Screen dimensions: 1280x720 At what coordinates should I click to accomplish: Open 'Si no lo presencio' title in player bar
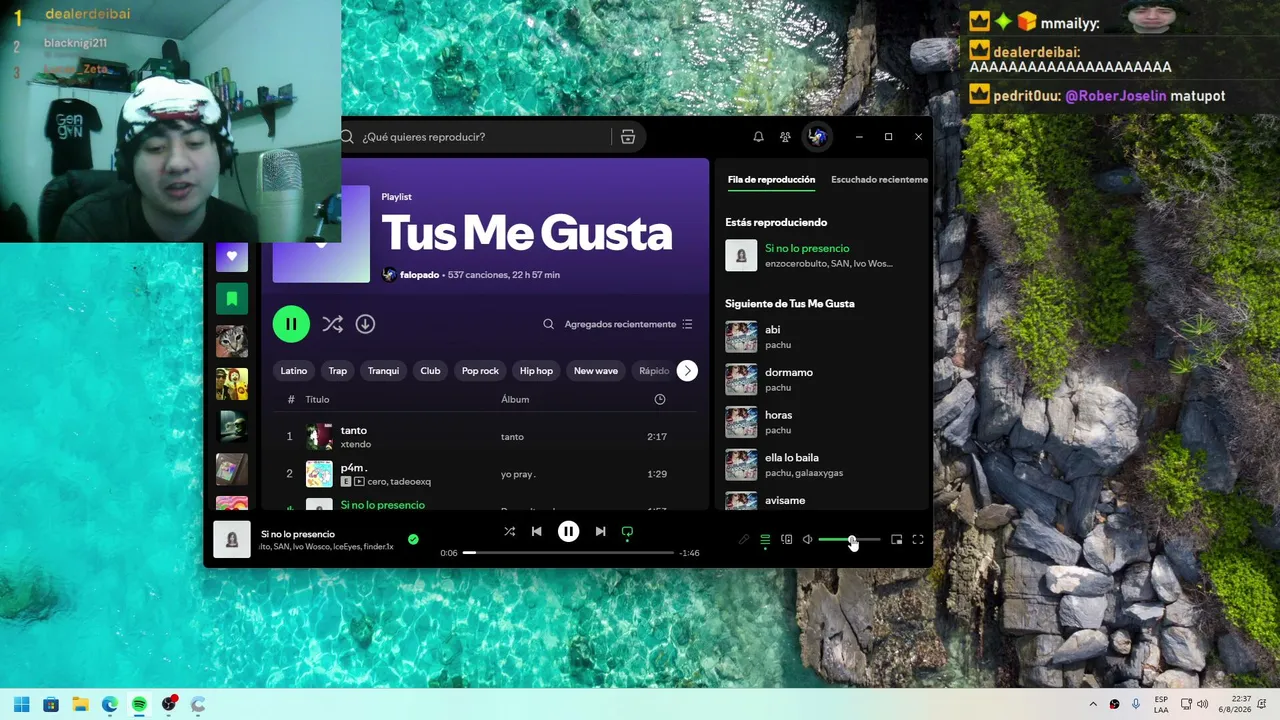tap(298, 534)
